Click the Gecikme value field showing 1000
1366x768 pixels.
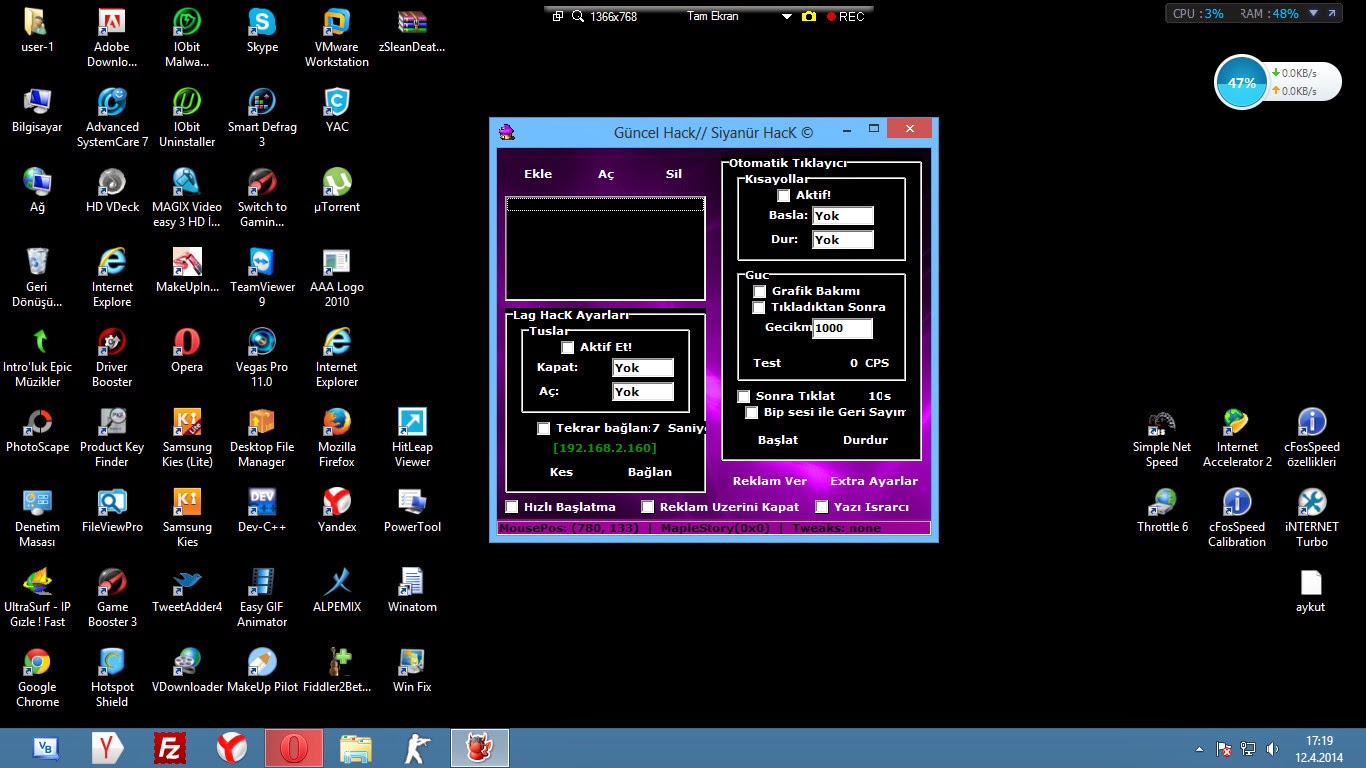(843, 328)
